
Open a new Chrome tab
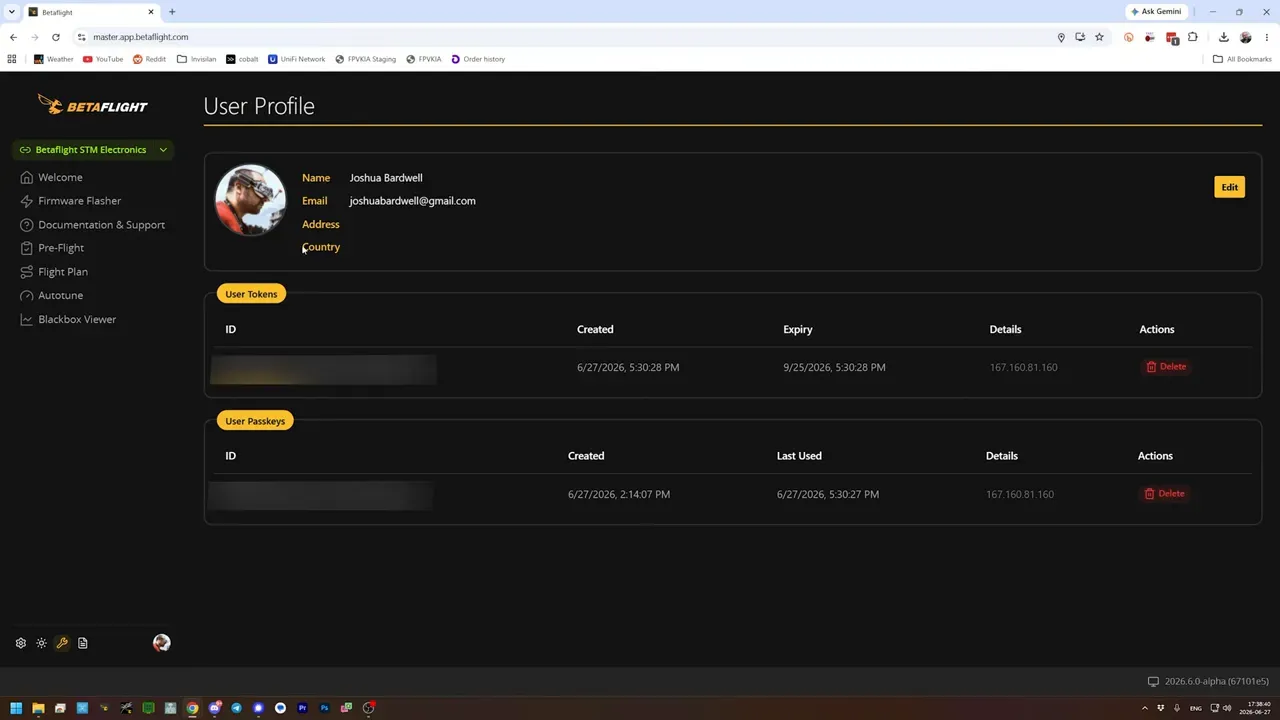(172, 12)
